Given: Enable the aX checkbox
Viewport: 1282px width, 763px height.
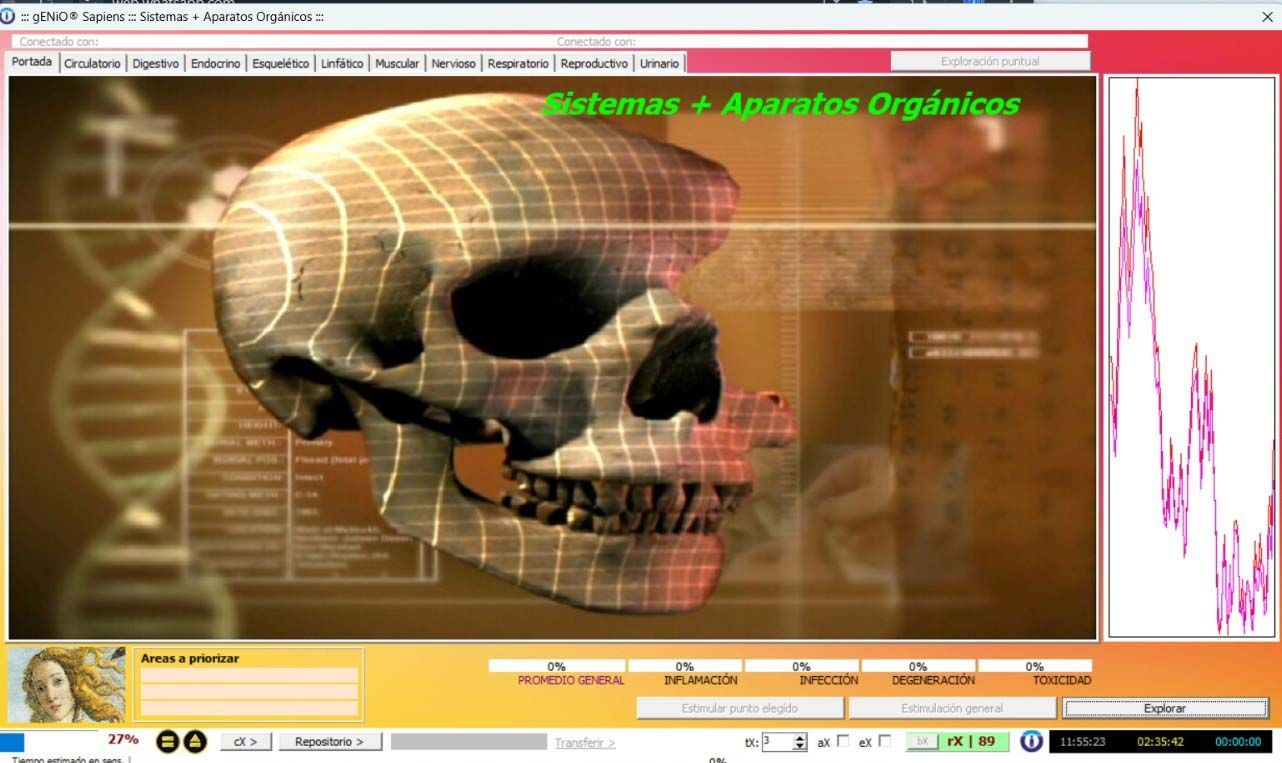Looking at the screenshot, I should [x=843, y=741].
